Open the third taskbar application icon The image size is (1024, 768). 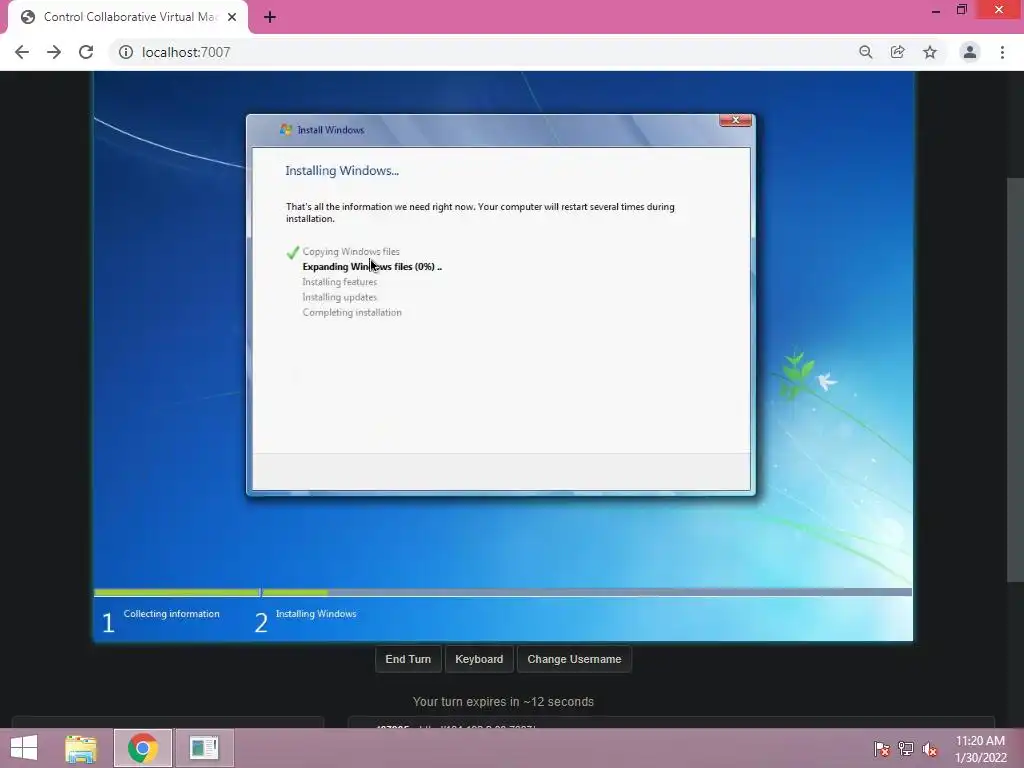tap(204, 748)
